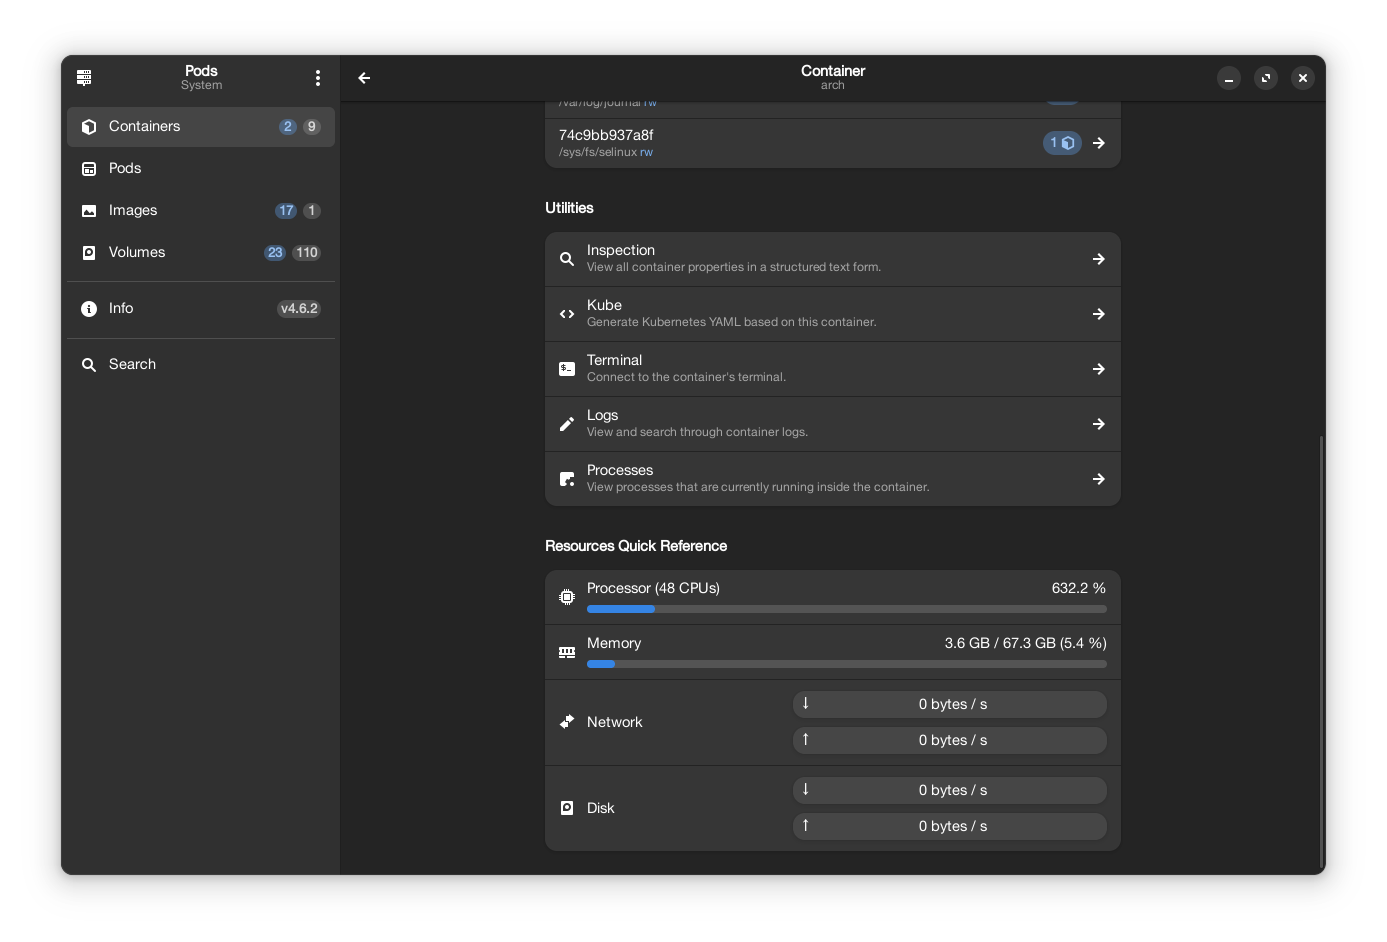Viewport: 1387px width, 942px height.
Task: Click the Images sidebar icon
Action: click(89, 210)
